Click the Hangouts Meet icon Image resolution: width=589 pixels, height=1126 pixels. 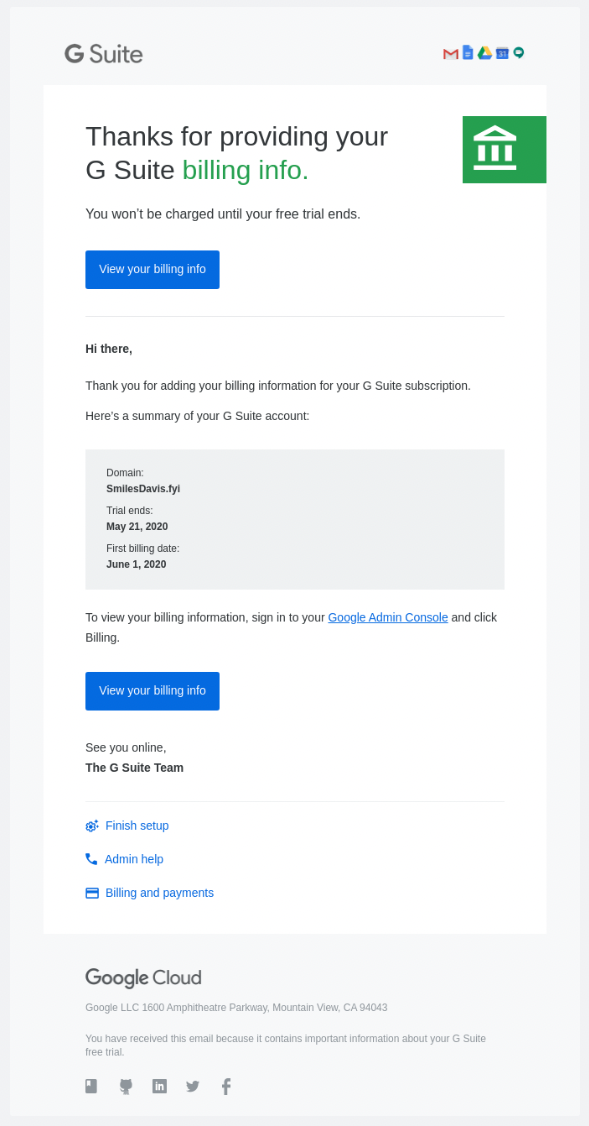pyautogui.click(x=519, y=53)
